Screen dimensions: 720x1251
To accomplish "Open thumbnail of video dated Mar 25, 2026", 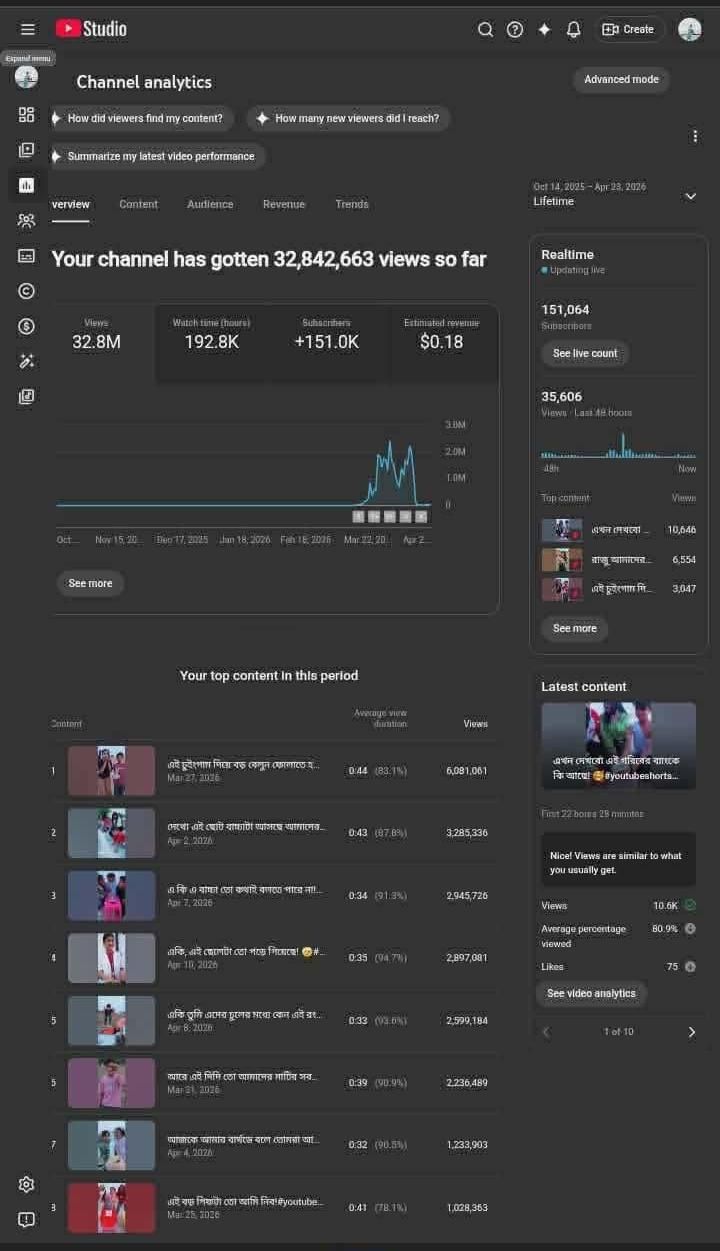I will pos(111,1207).
